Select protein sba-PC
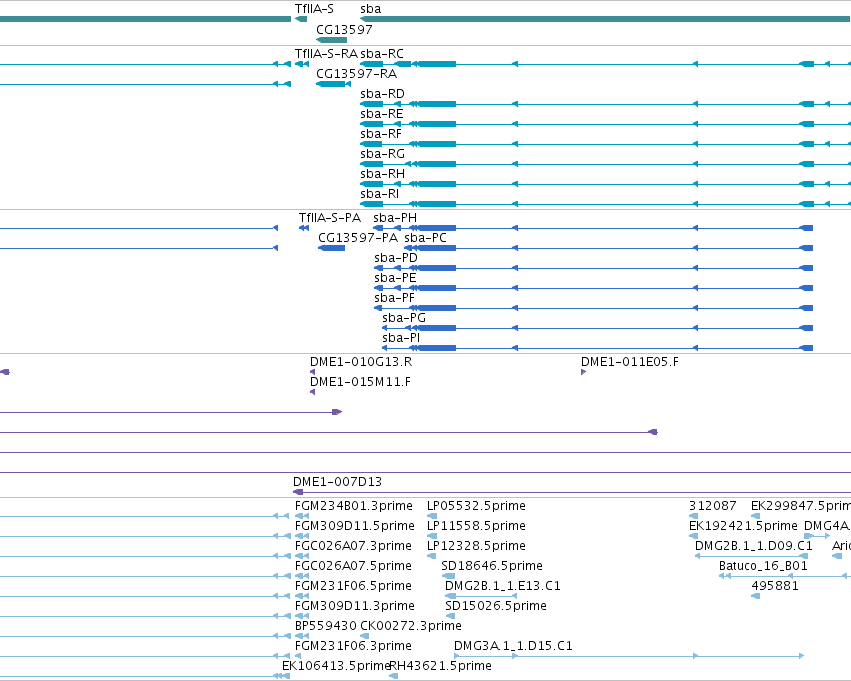 coord(426,238)
